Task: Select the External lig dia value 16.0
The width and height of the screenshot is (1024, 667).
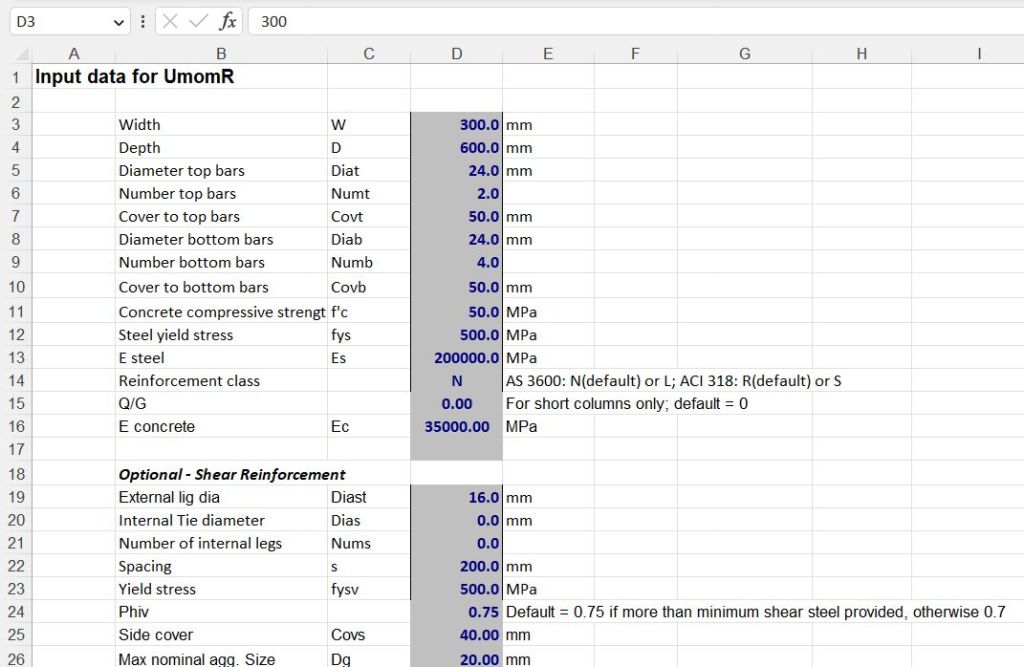Action: click(456, 497)
